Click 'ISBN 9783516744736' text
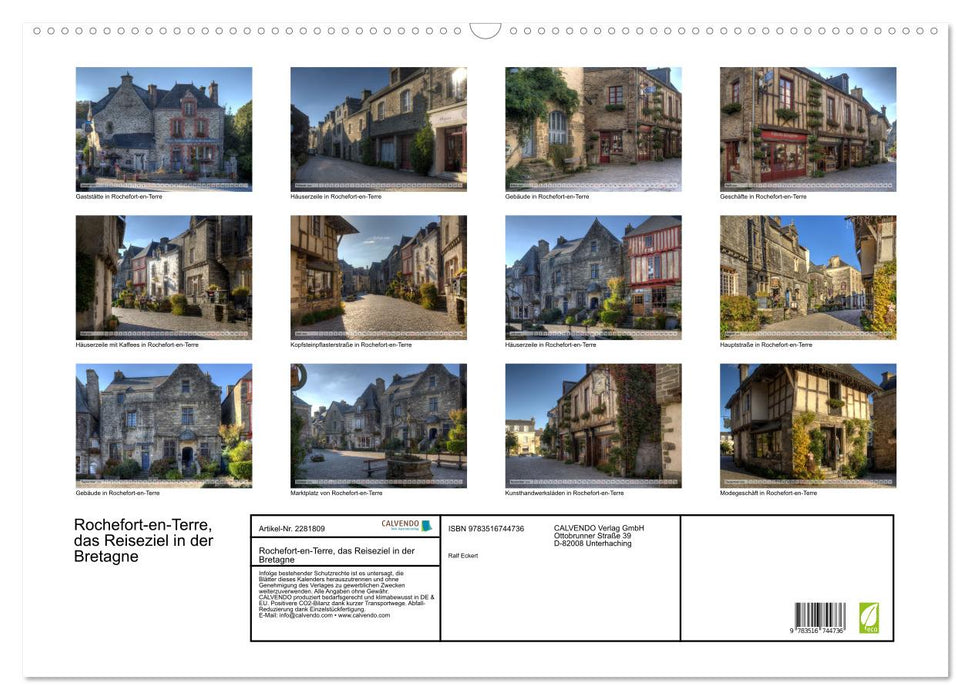Image resolution: width=971 pixels, height=700 pixels. click(x=486, y=528)
